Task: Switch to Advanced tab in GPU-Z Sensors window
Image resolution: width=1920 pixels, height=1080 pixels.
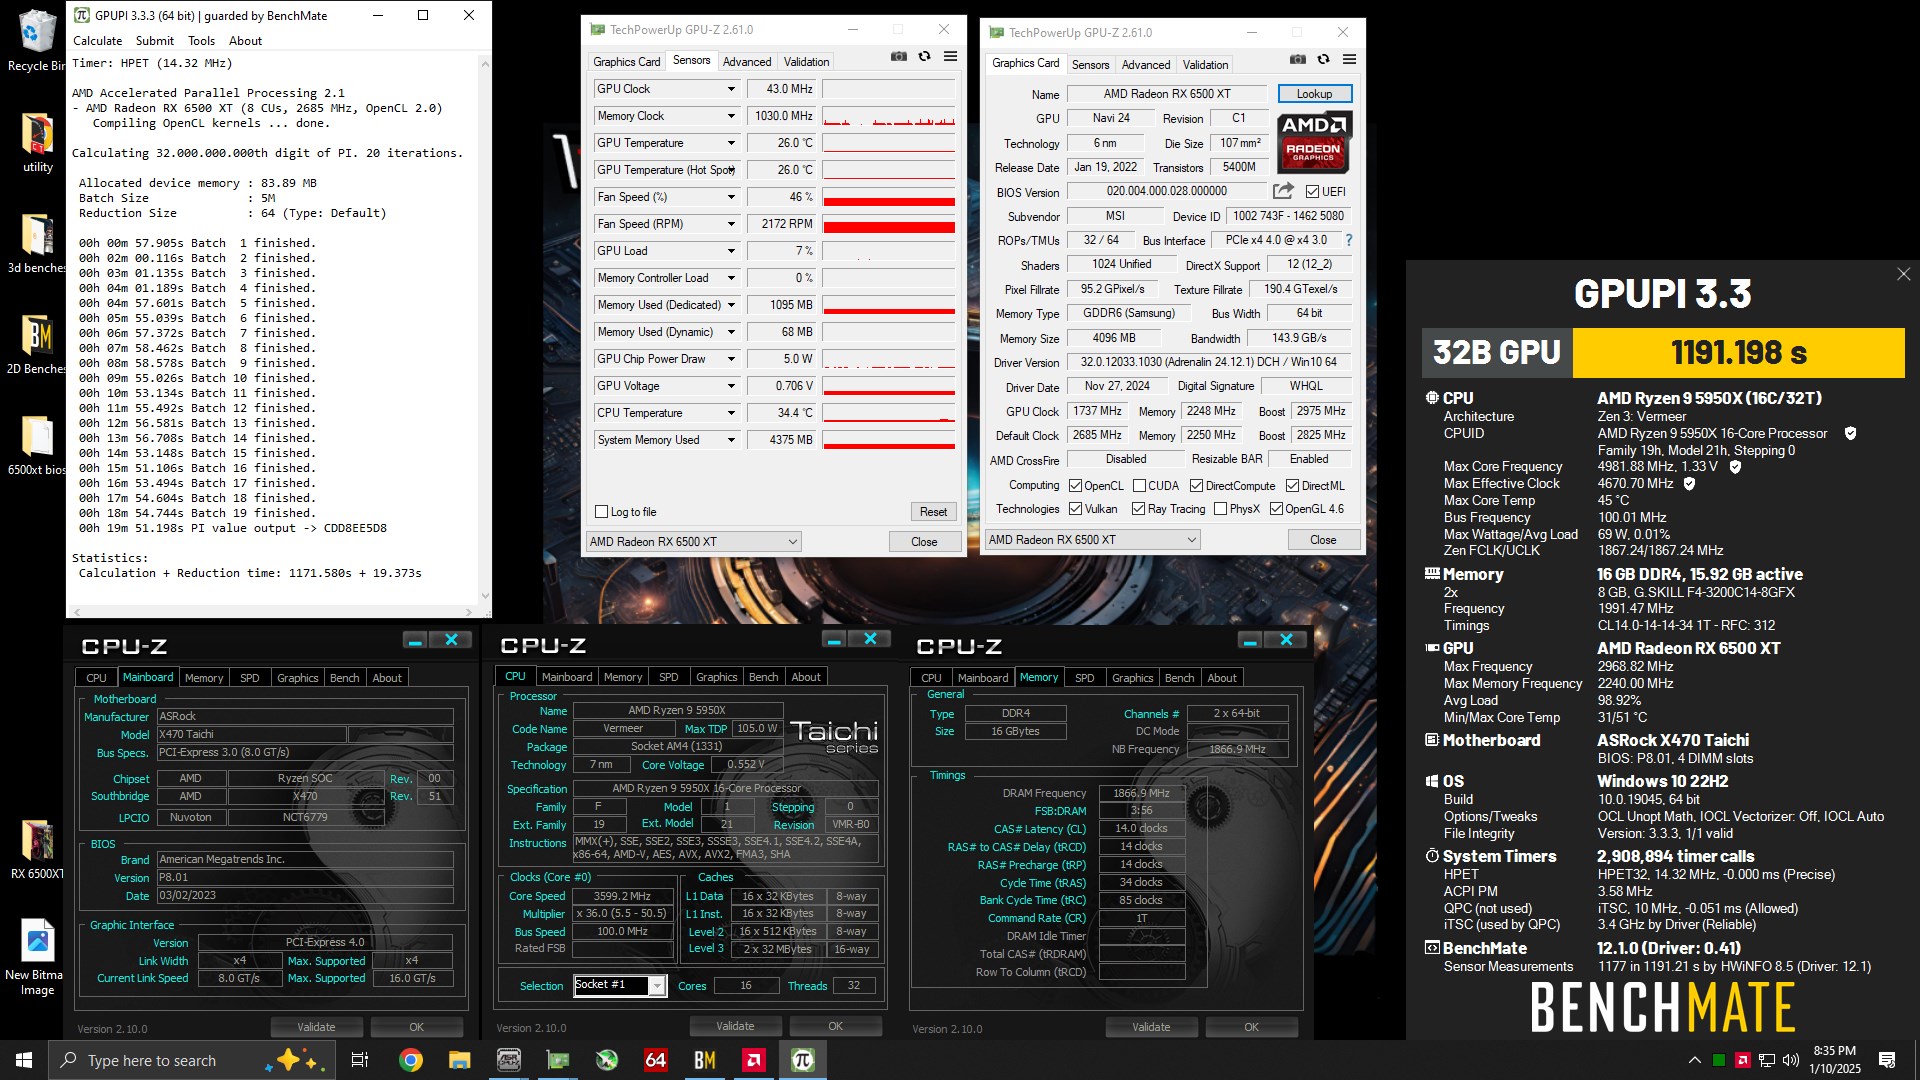Action: tap(747, 62)
